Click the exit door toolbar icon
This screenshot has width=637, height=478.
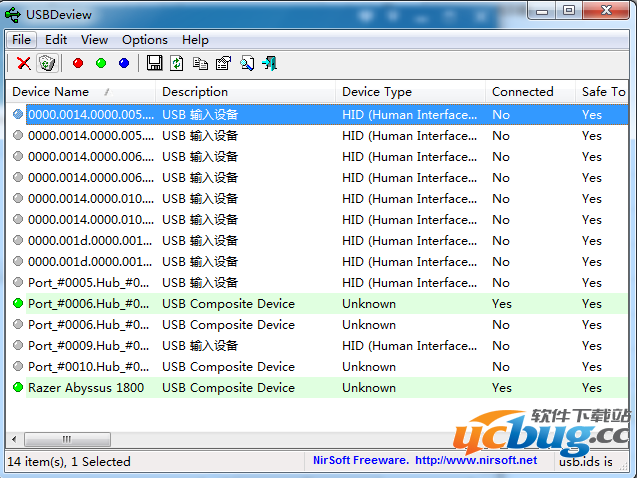[270, 63]
